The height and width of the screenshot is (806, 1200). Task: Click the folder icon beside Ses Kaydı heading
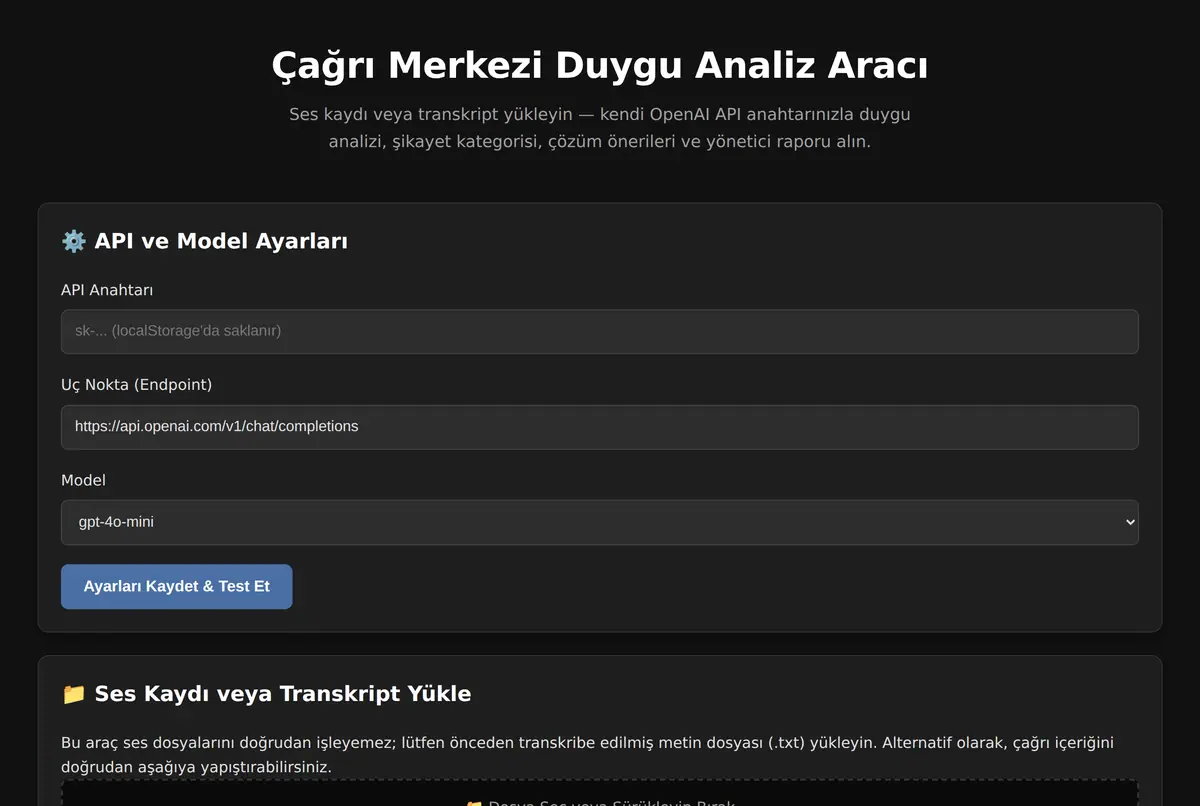tap(74, 694)
